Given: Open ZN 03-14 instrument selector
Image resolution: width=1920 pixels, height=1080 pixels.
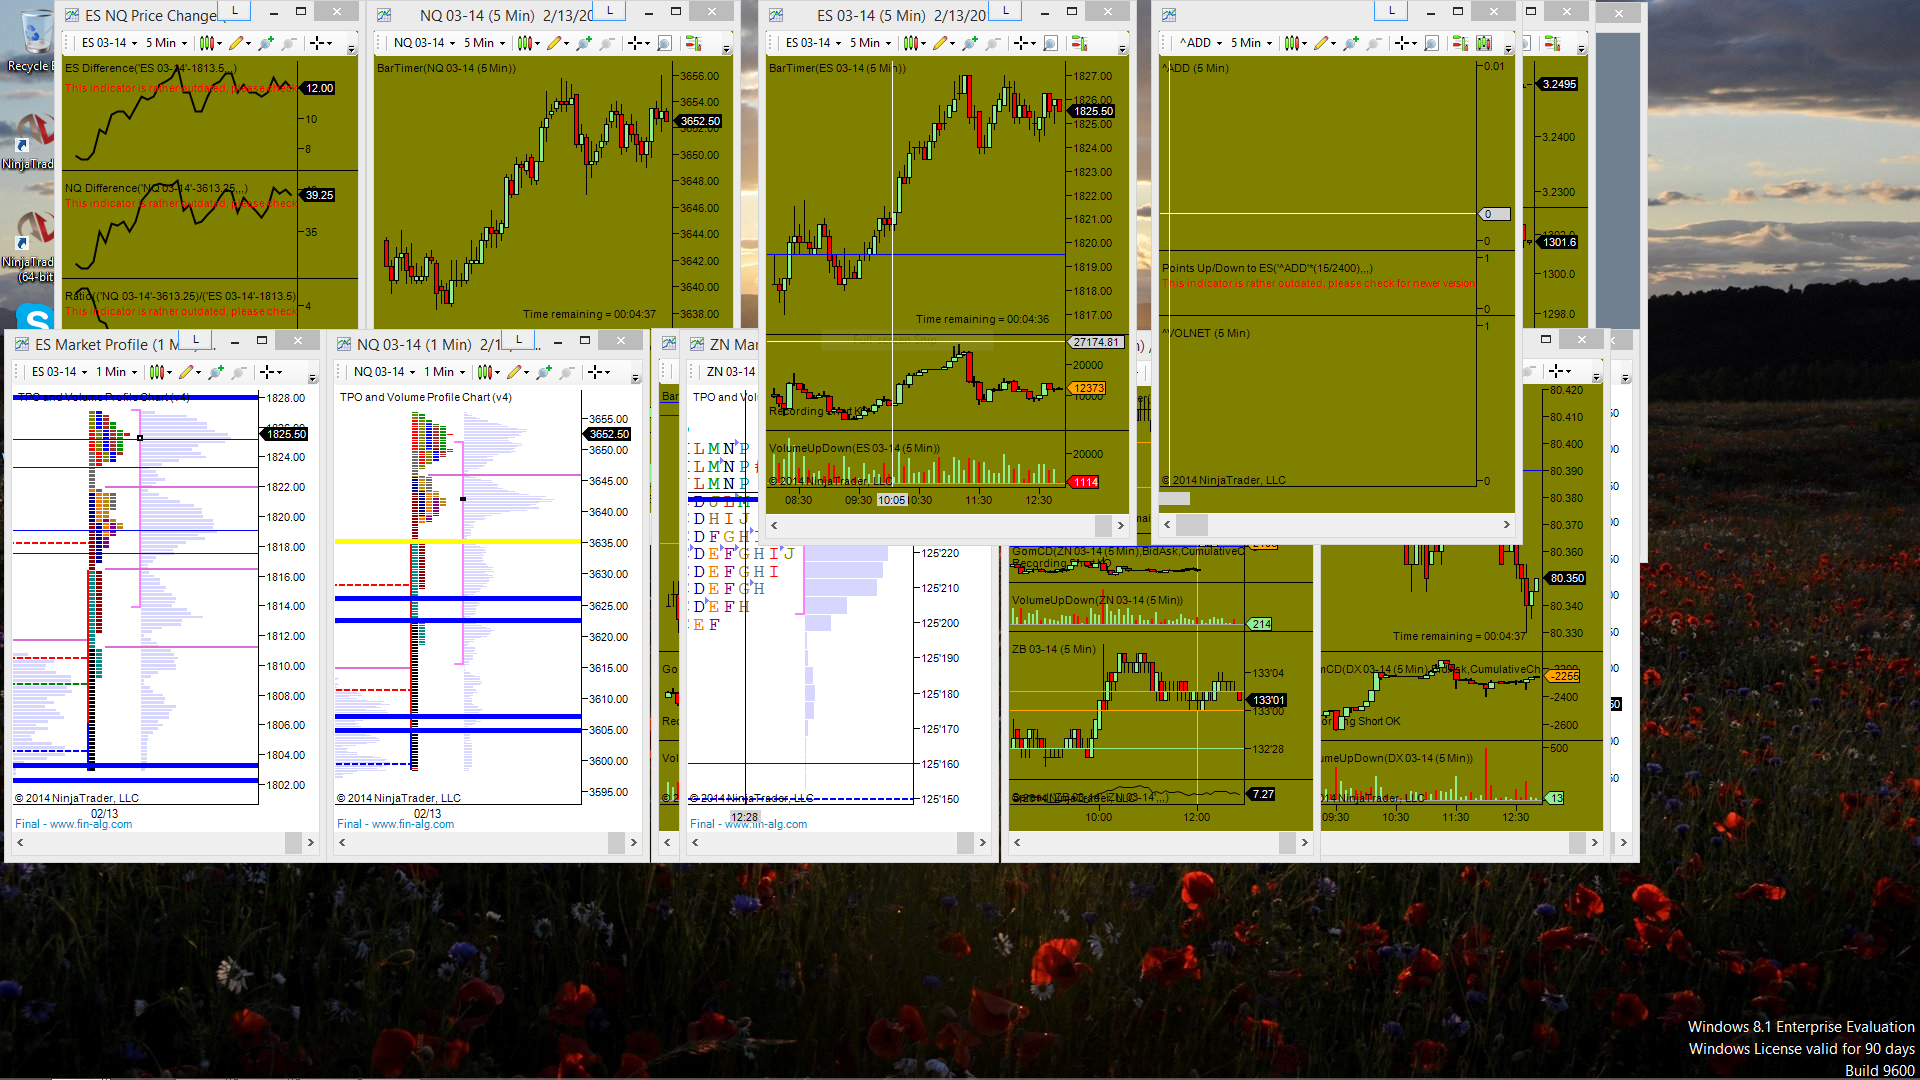Looking at the screenshot, I should click(731, 372).
